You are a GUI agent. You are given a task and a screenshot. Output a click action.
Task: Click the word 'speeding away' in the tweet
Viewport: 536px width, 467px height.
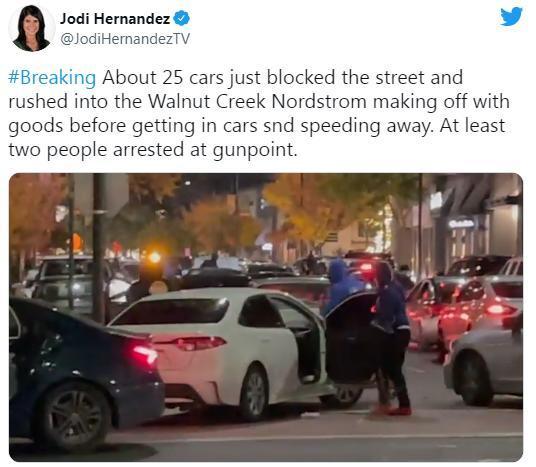(x=366, y=126)
